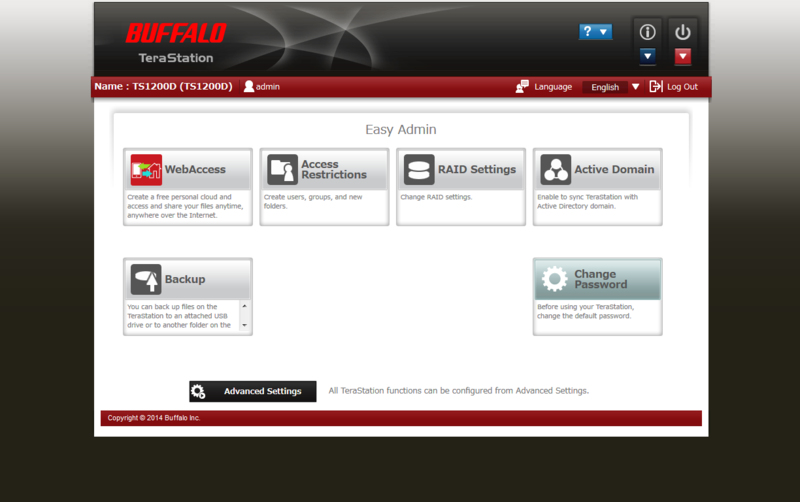Click the Log Out link

tap(682, 87)
